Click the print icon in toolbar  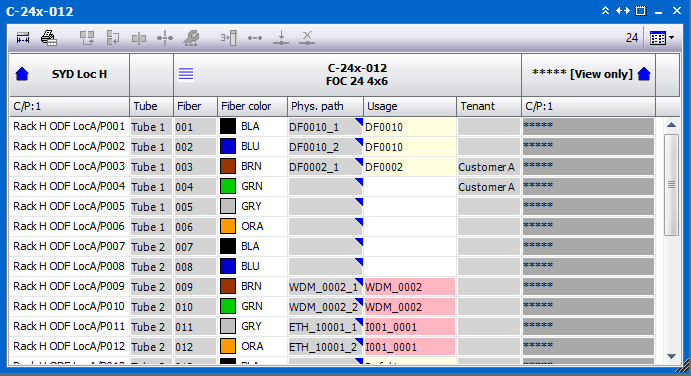[x=48, y=38]
